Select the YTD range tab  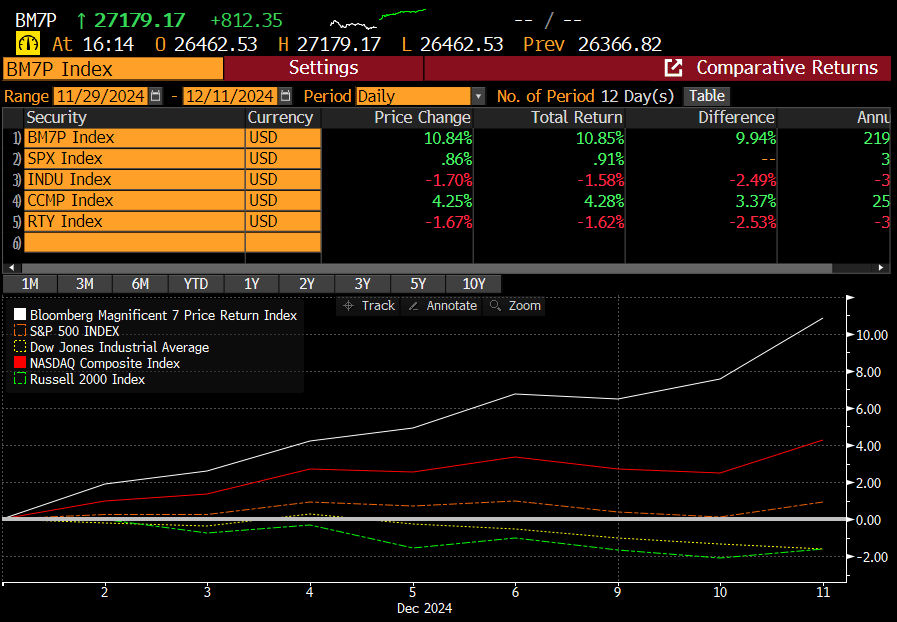[196, 284]
